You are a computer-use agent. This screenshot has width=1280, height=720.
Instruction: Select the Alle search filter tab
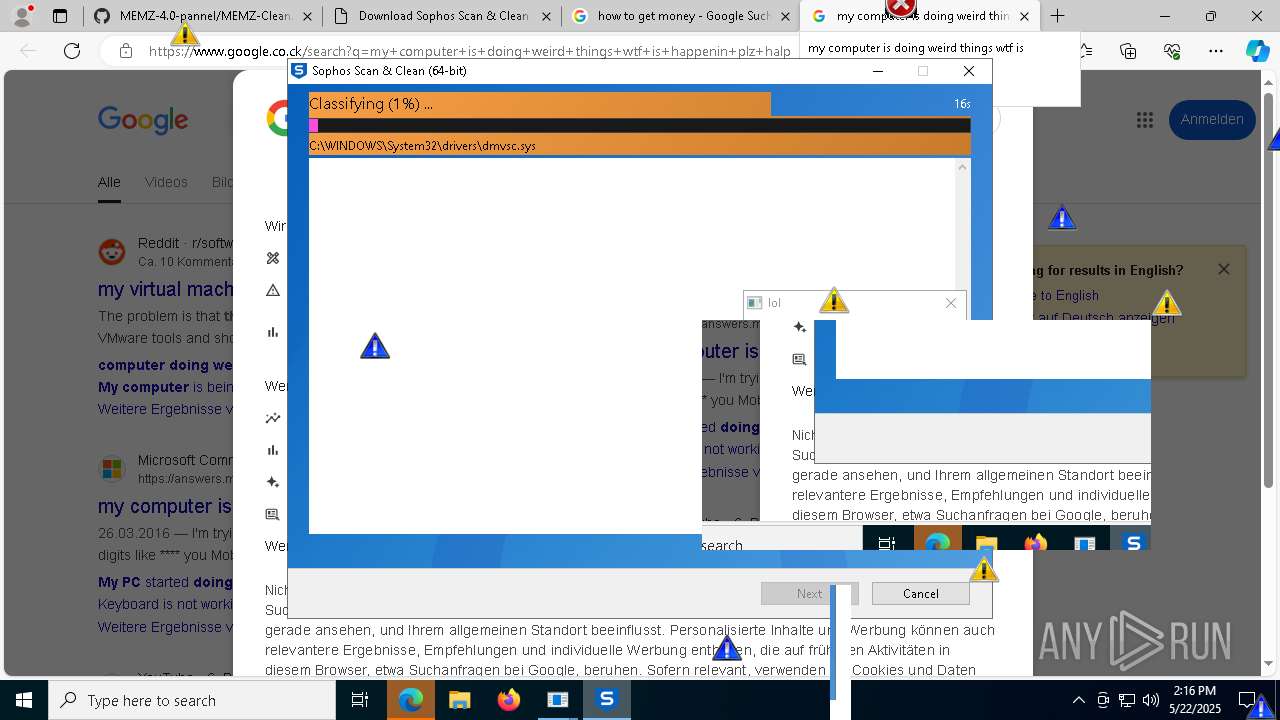pyautogui.click(x=109, y=182)
